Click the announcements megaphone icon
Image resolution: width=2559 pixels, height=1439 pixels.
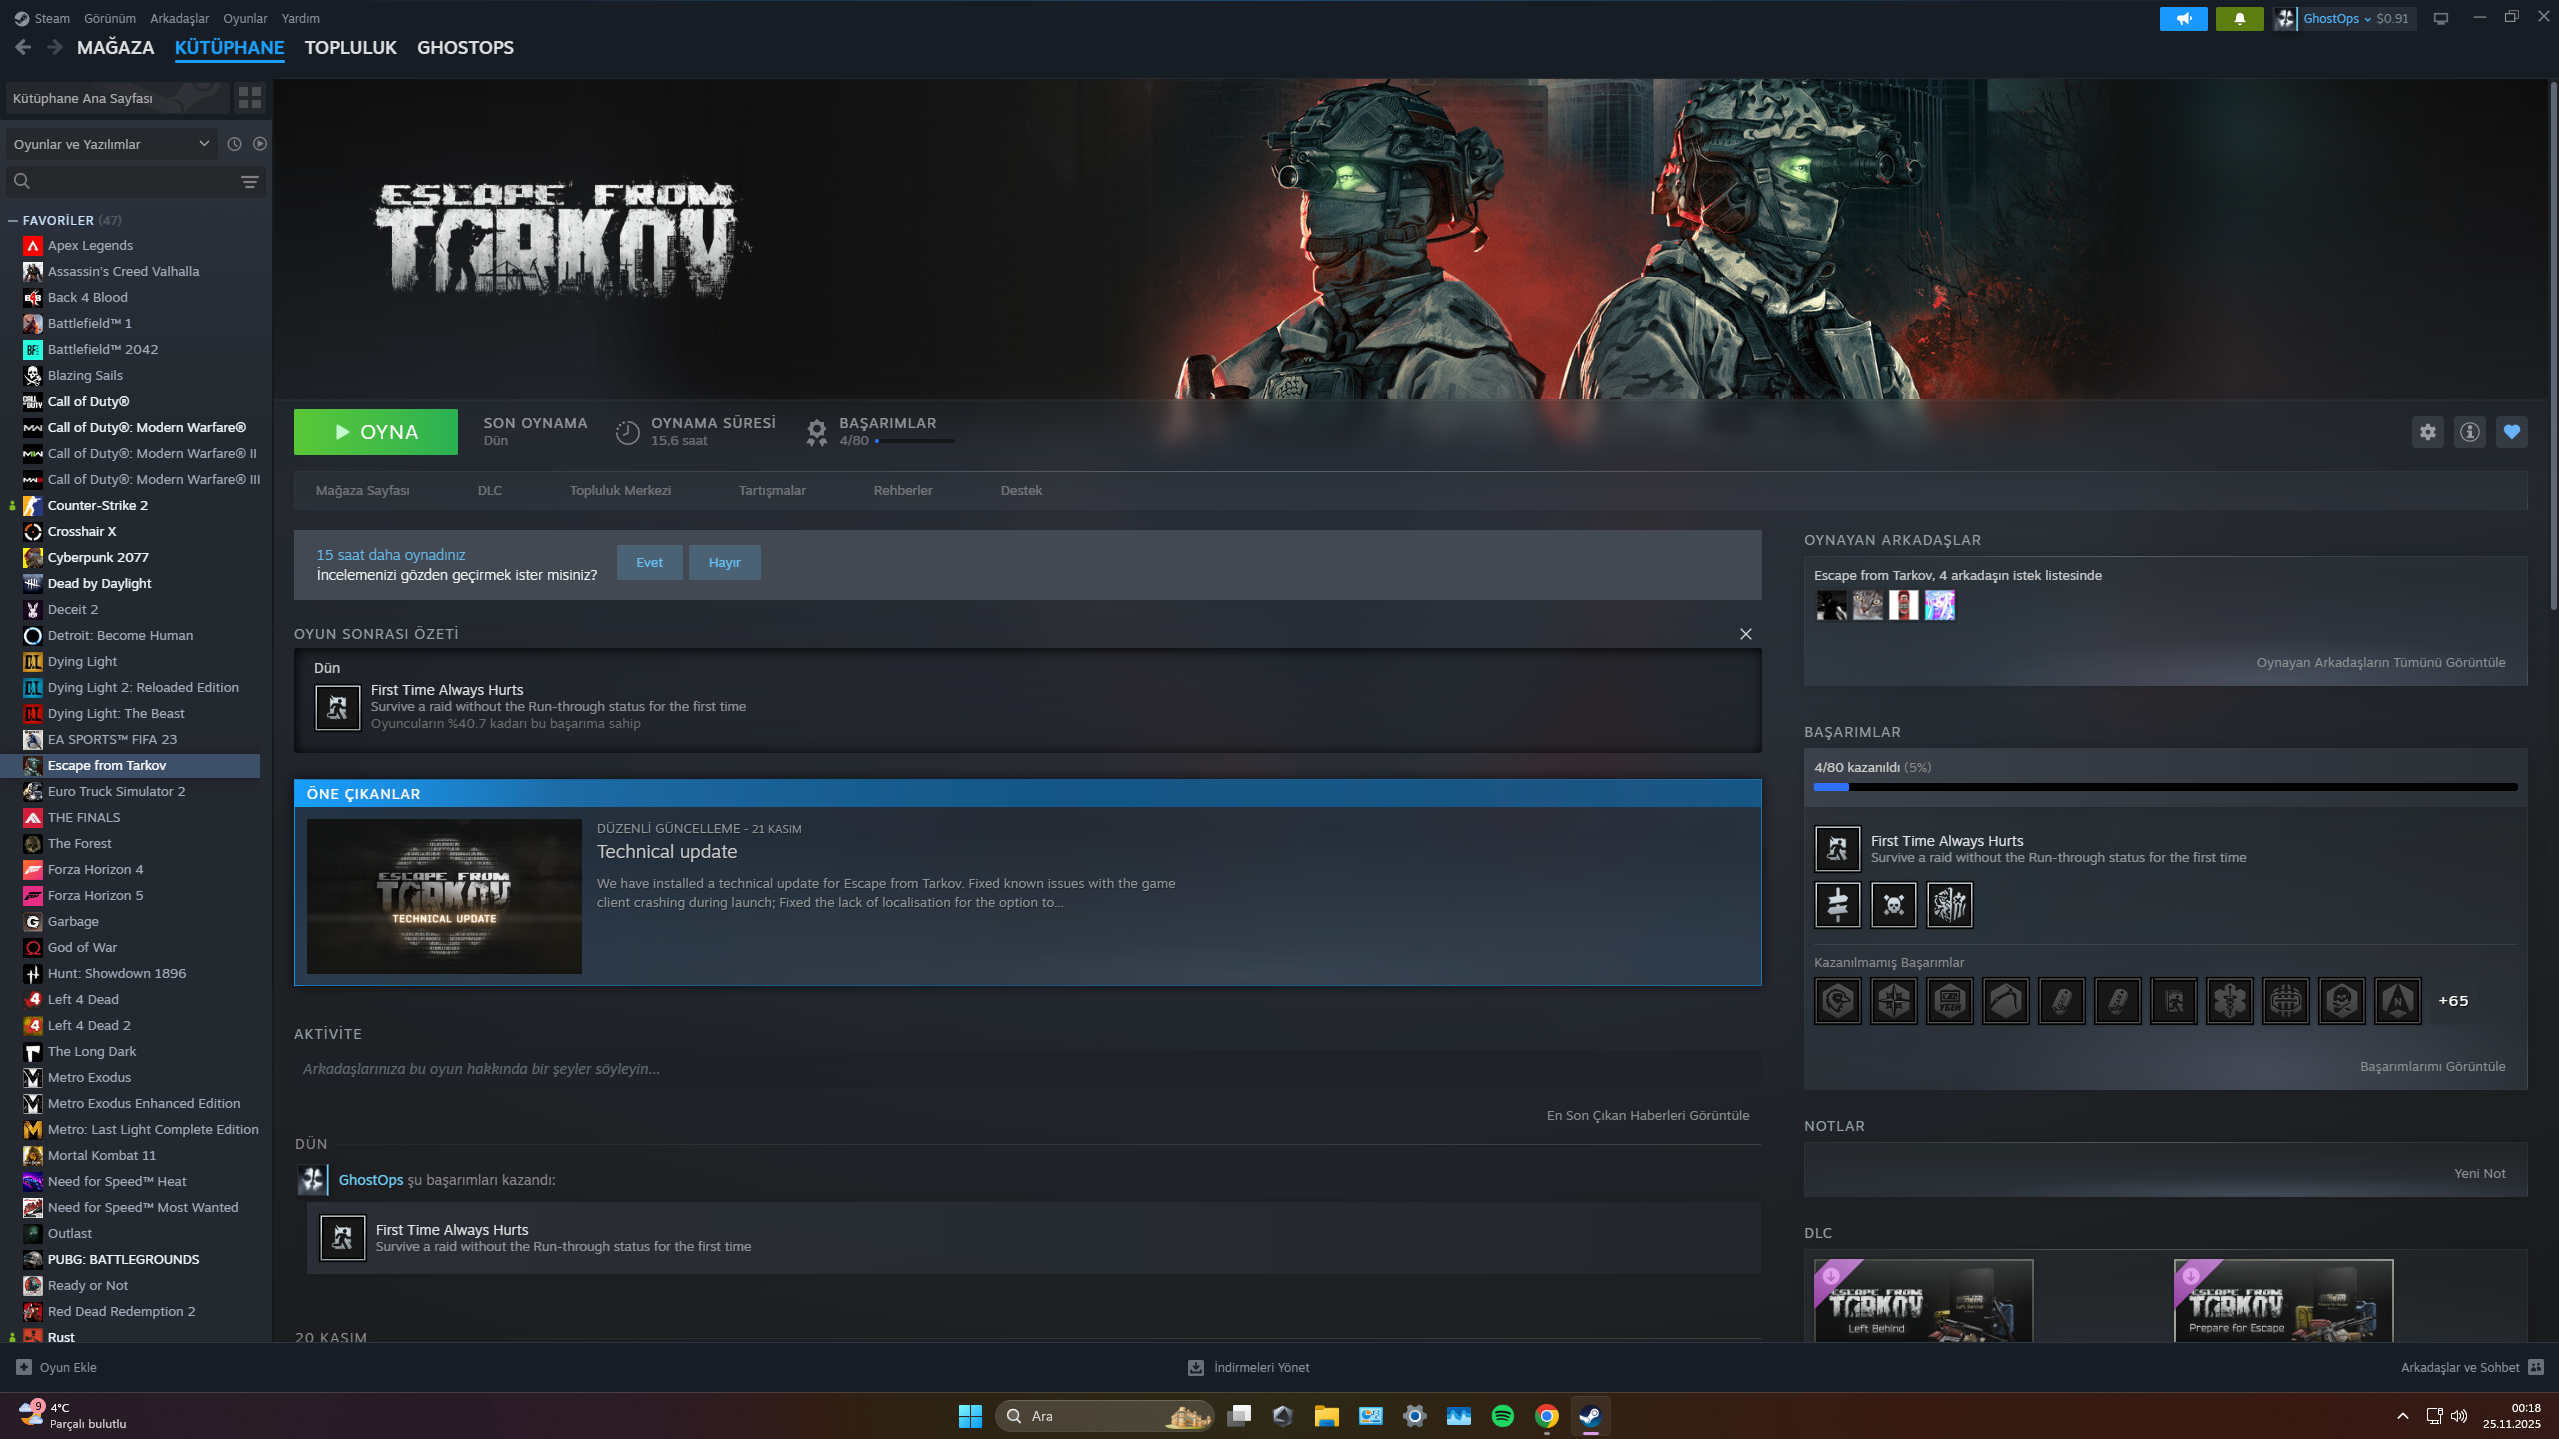coord(2183,18)
